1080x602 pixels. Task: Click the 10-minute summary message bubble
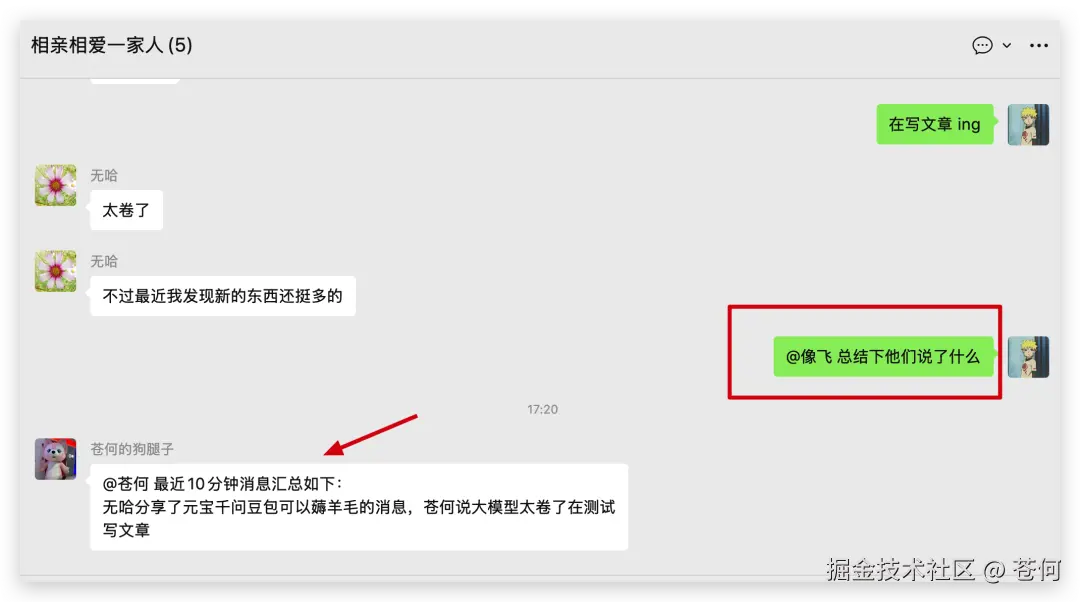point(360,505)
